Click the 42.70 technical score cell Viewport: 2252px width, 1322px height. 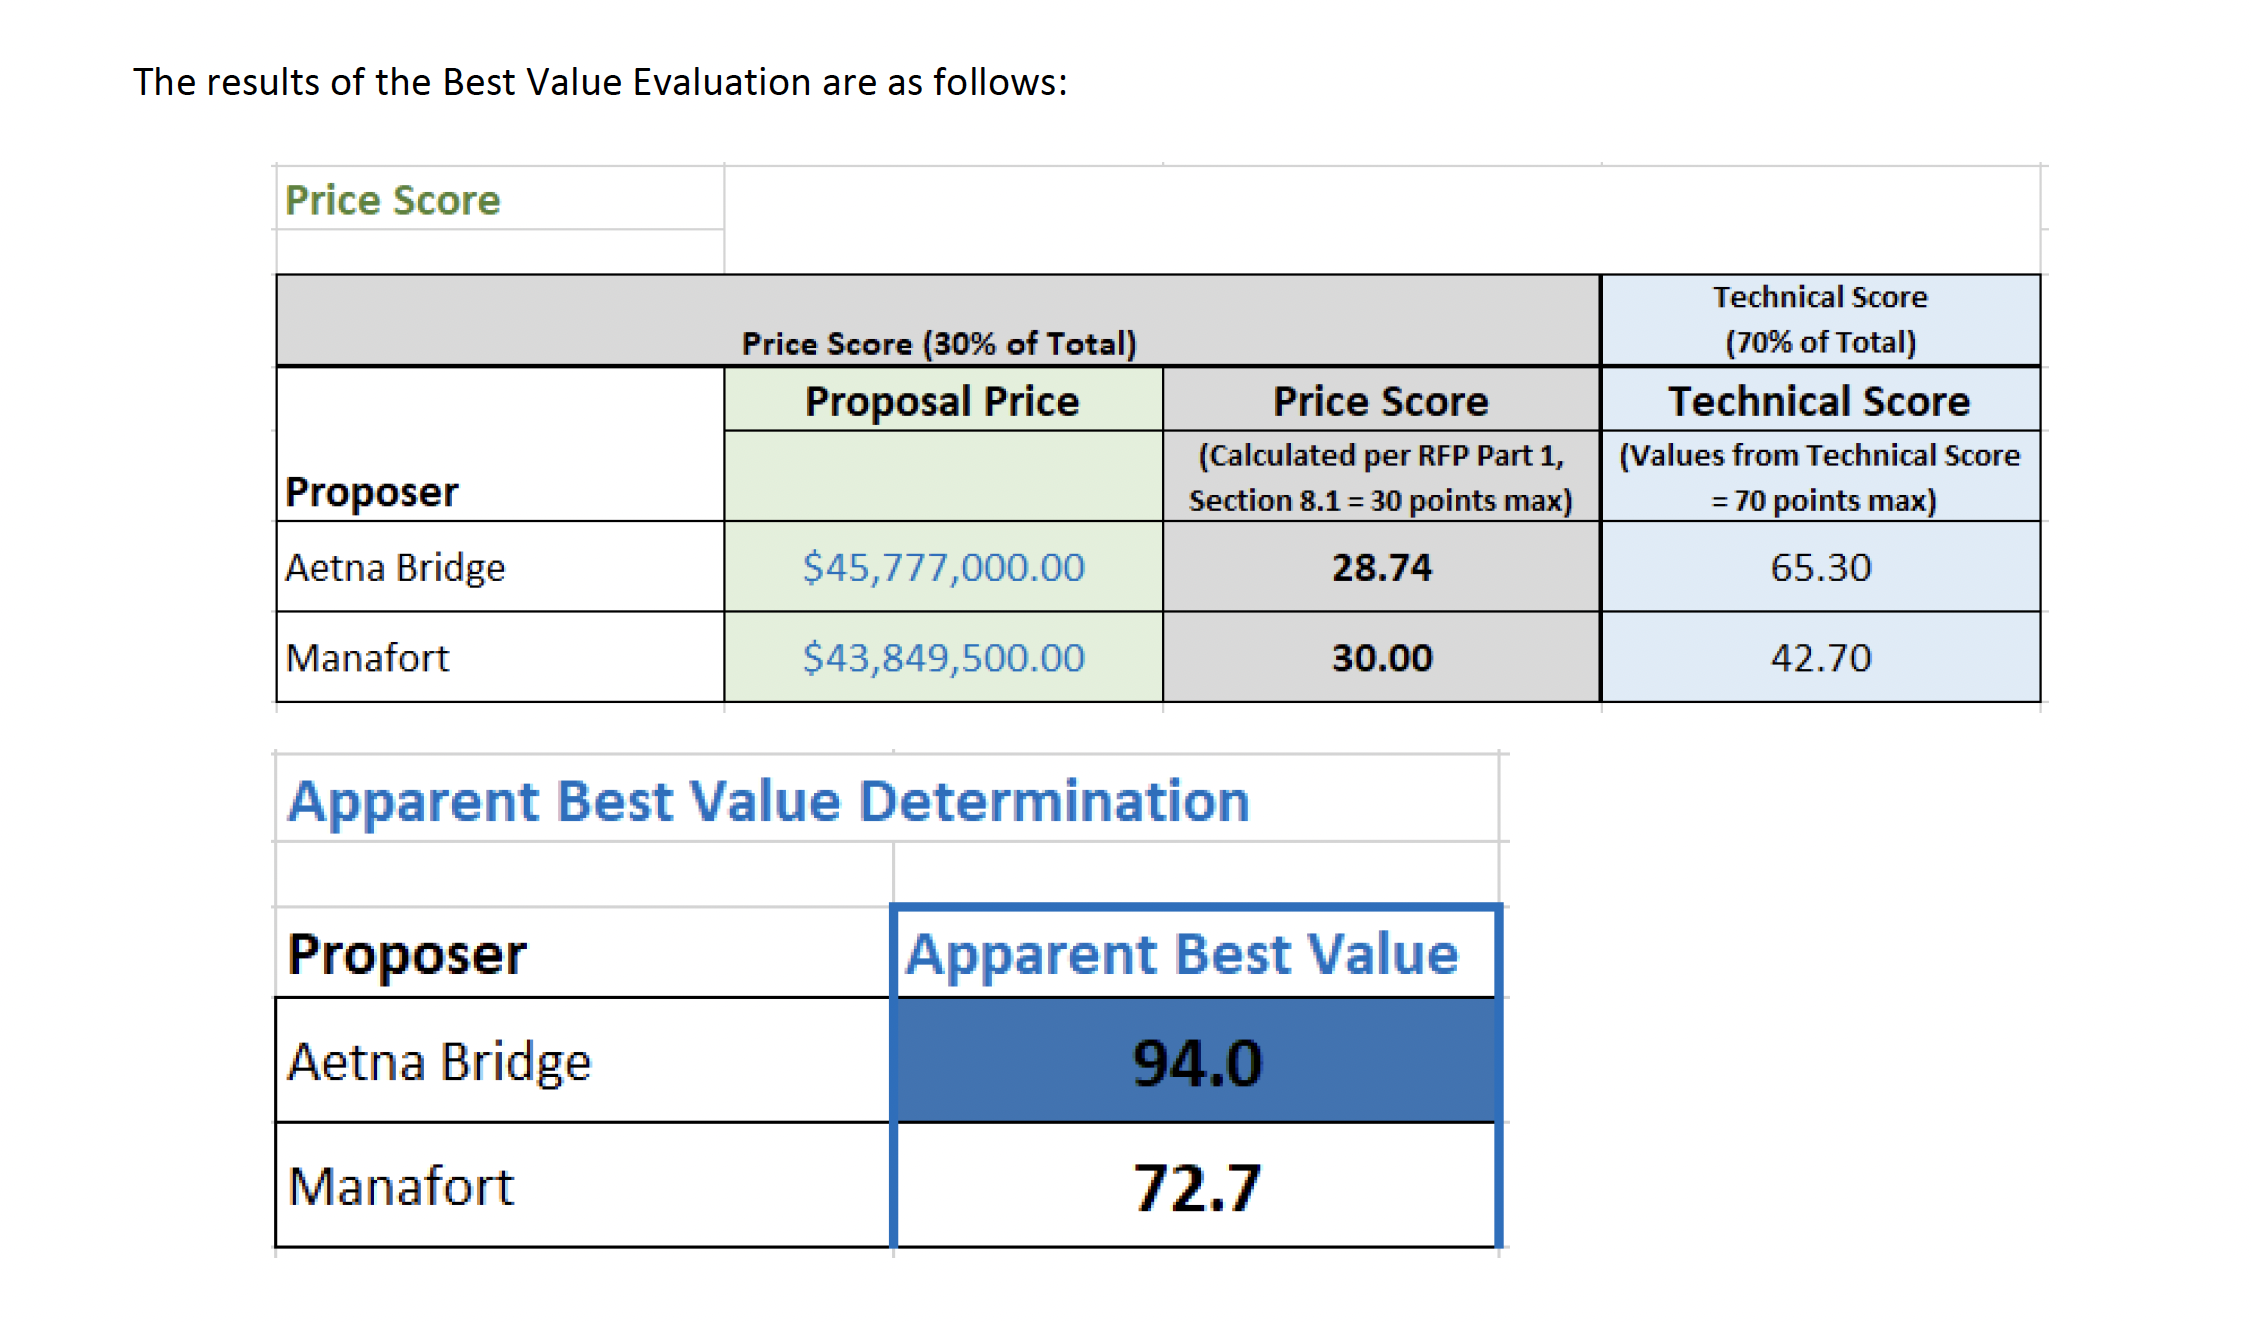(x=1820, y=657)
